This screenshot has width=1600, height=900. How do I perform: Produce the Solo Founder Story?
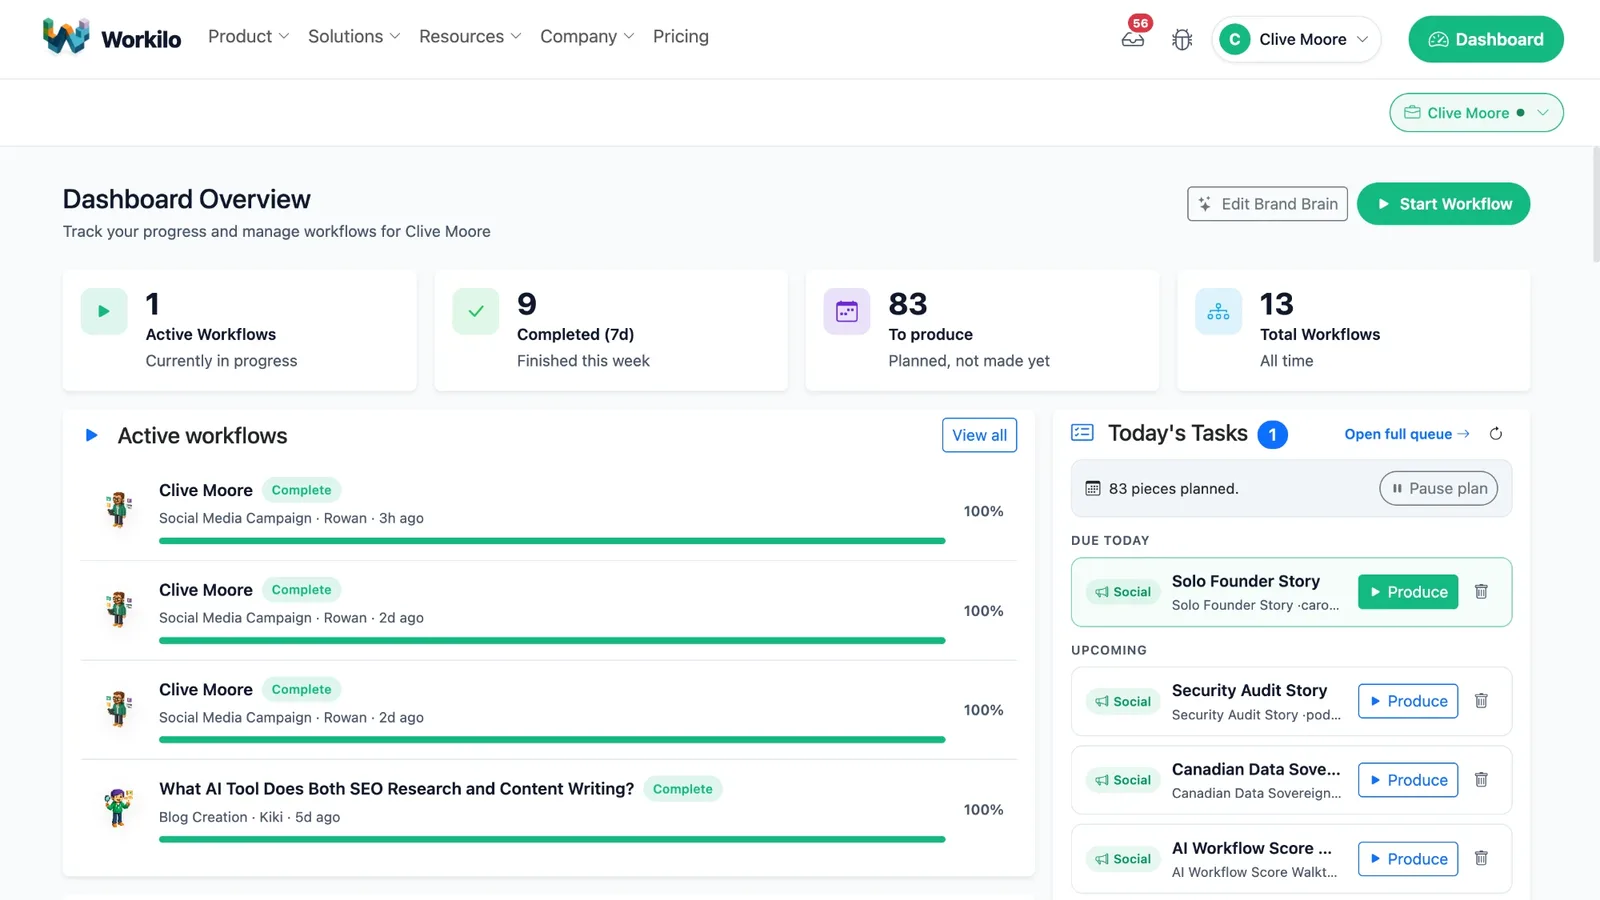(1408, 592)
